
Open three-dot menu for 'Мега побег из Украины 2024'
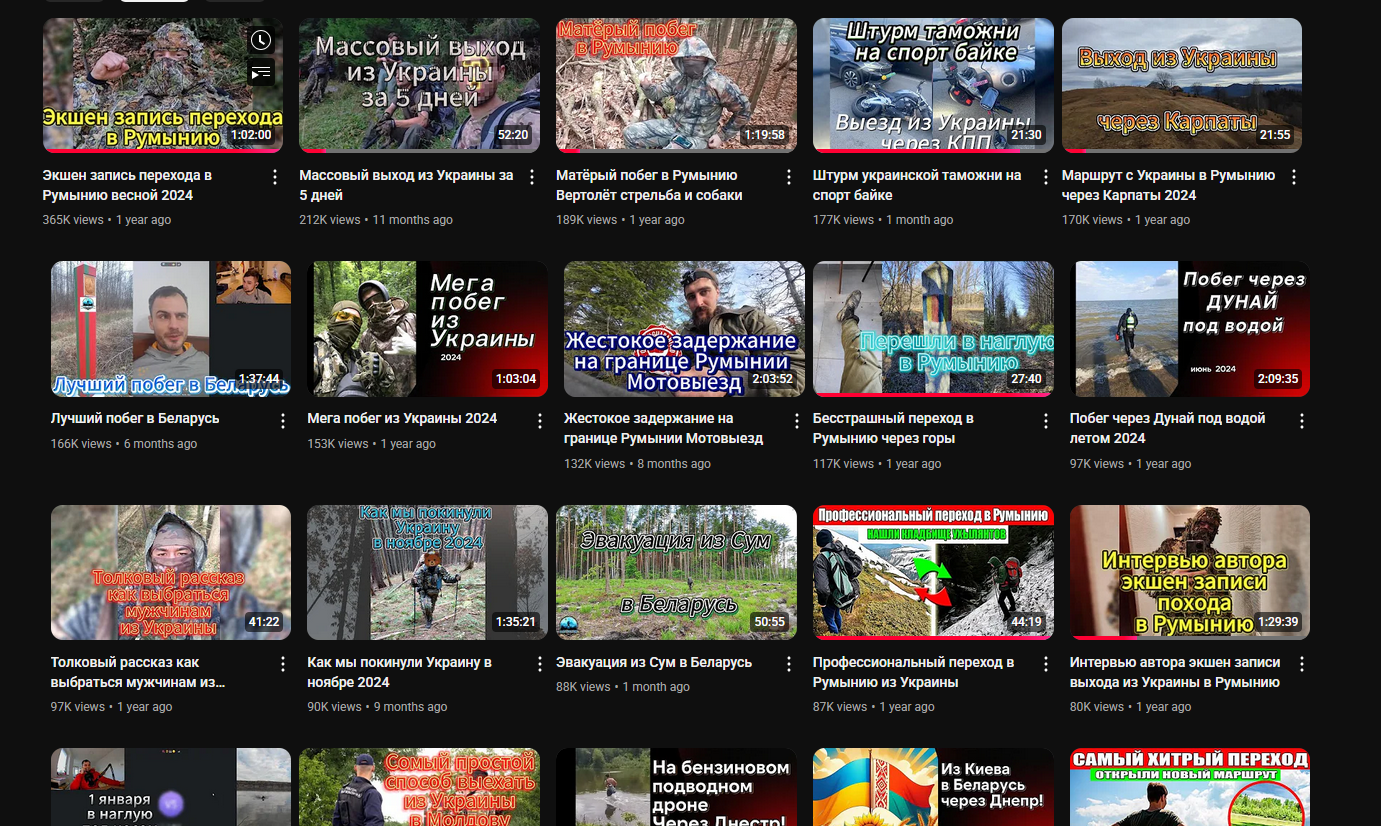click(540, 421)
